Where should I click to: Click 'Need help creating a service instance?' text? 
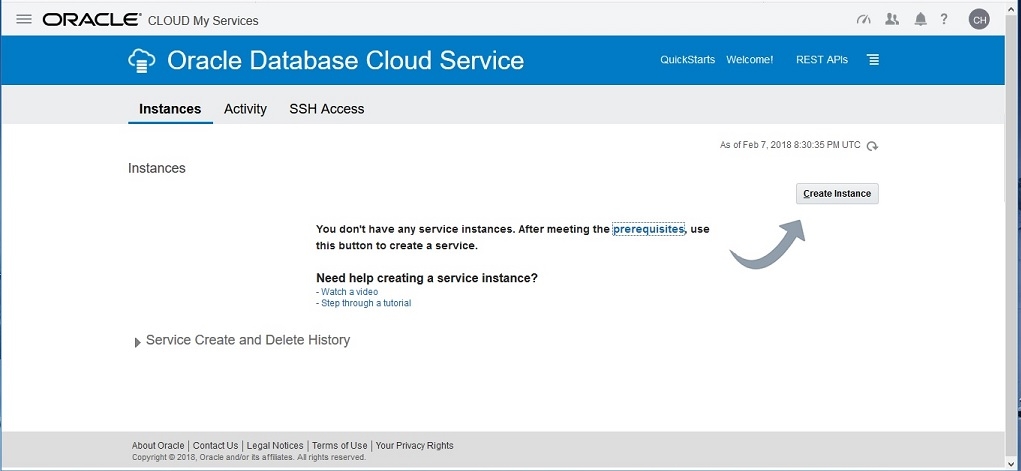click(427, 278)
